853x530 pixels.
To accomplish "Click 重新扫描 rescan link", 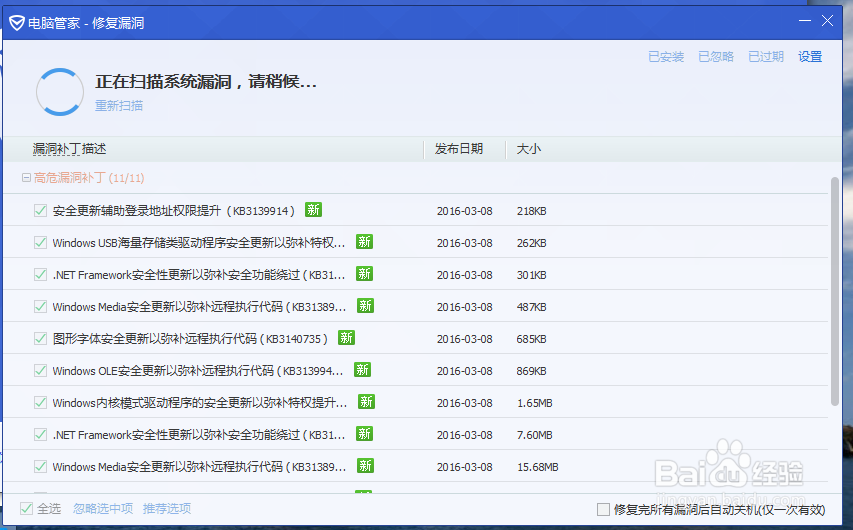I will tap(119, 106).
